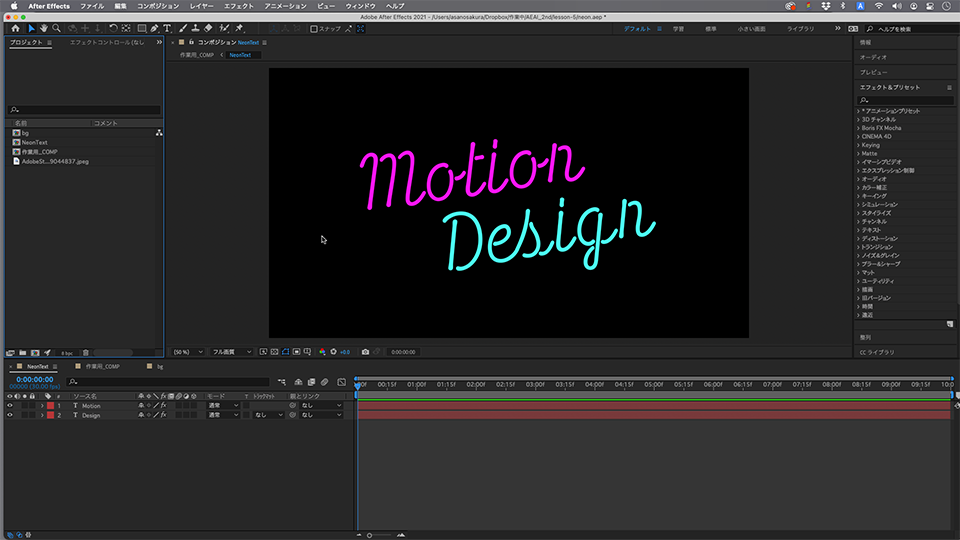Expand the Design layer properties
Screen dimensions: 960x540
coord(42,415)
